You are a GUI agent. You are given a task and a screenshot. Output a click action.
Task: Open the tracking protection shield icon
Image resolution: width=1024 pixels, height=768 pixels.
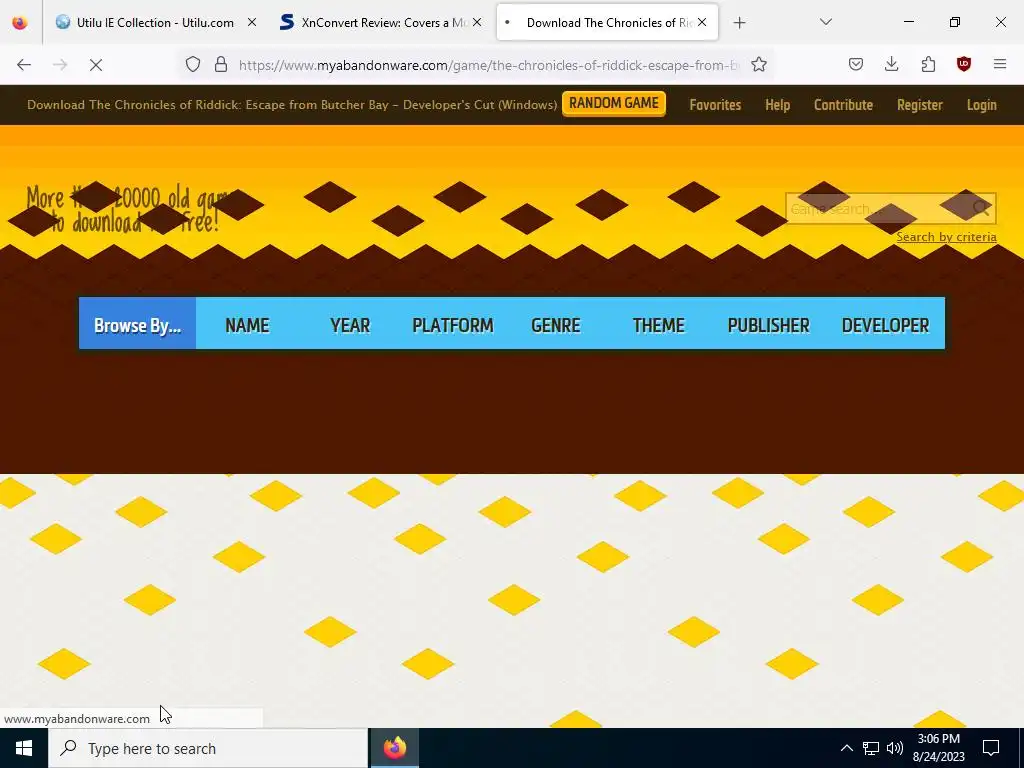[x=193, y=64]
